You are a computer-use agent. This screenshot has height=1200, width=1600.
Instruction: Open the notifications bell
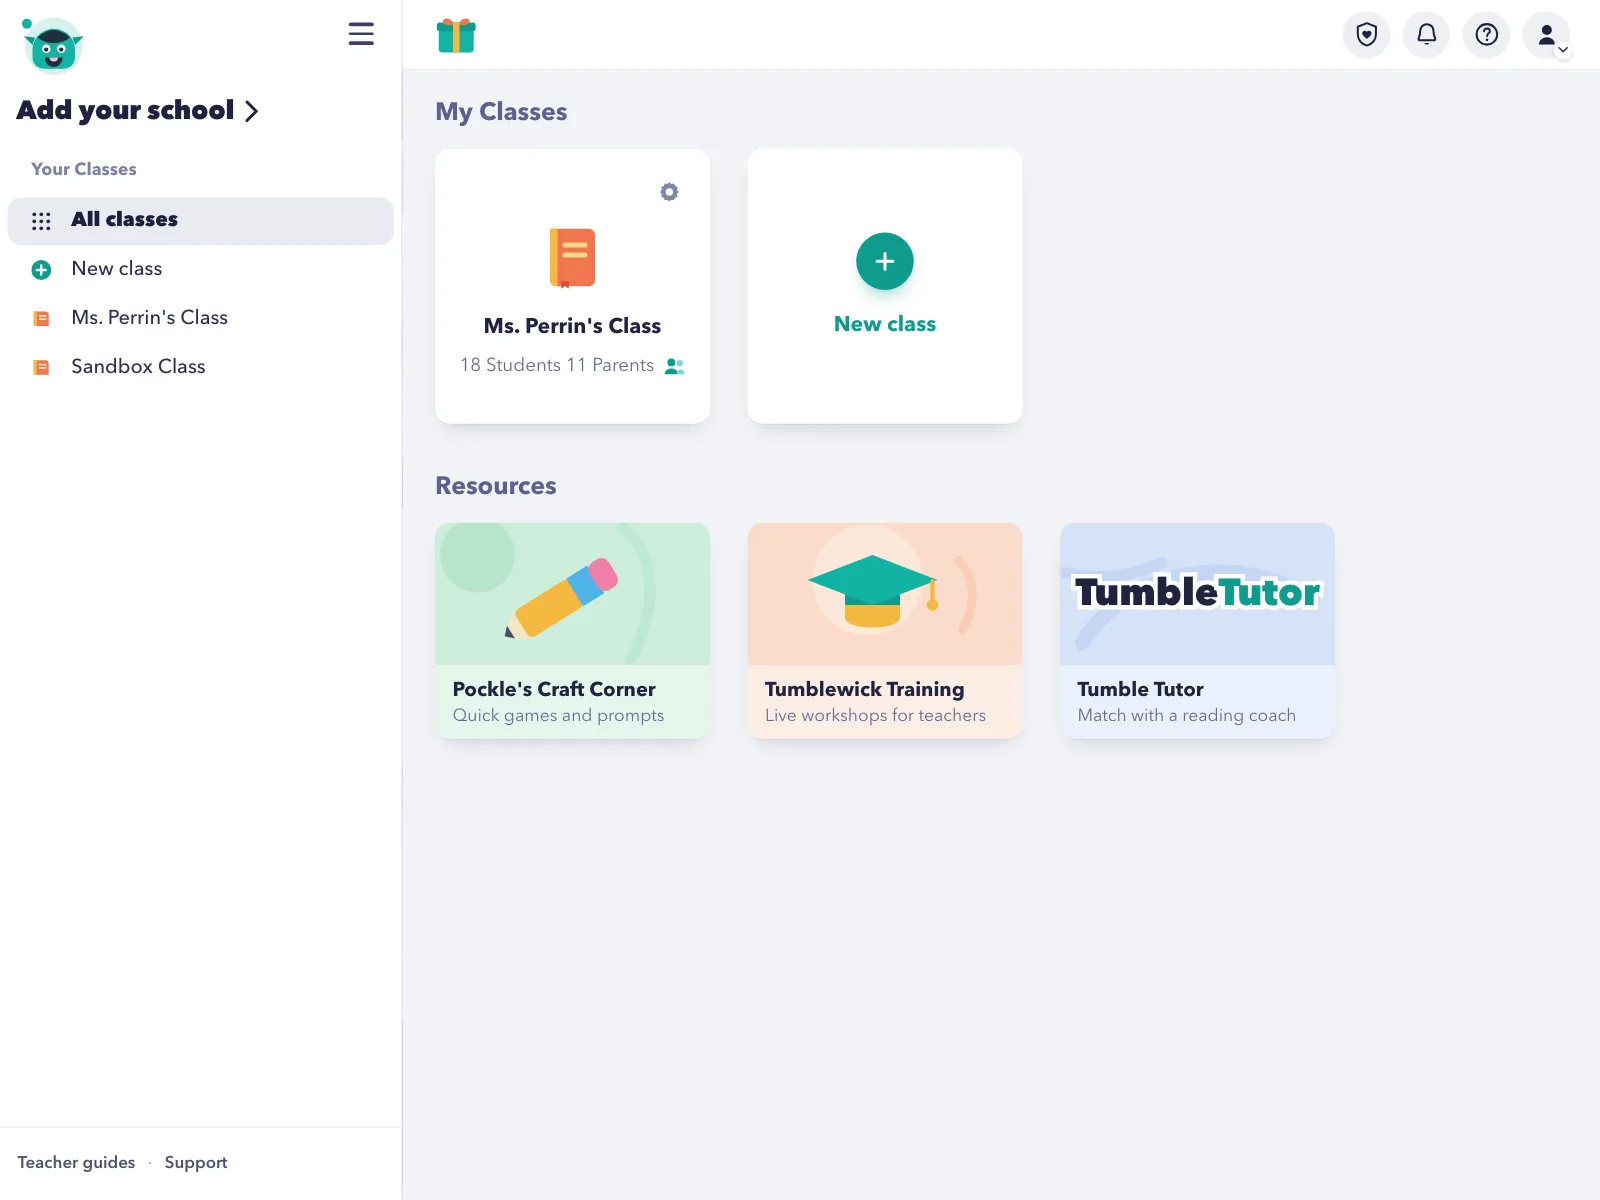pos(1426,35)
